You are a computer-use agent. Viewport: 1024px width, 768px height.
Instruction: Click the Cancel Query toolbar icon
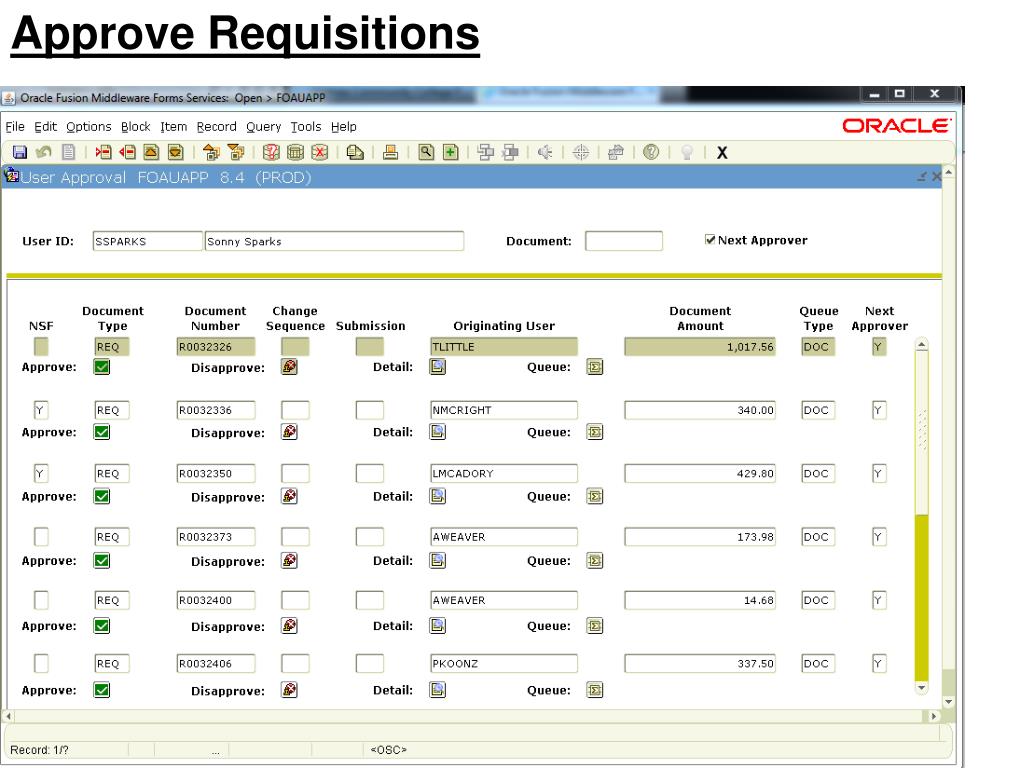319,153
